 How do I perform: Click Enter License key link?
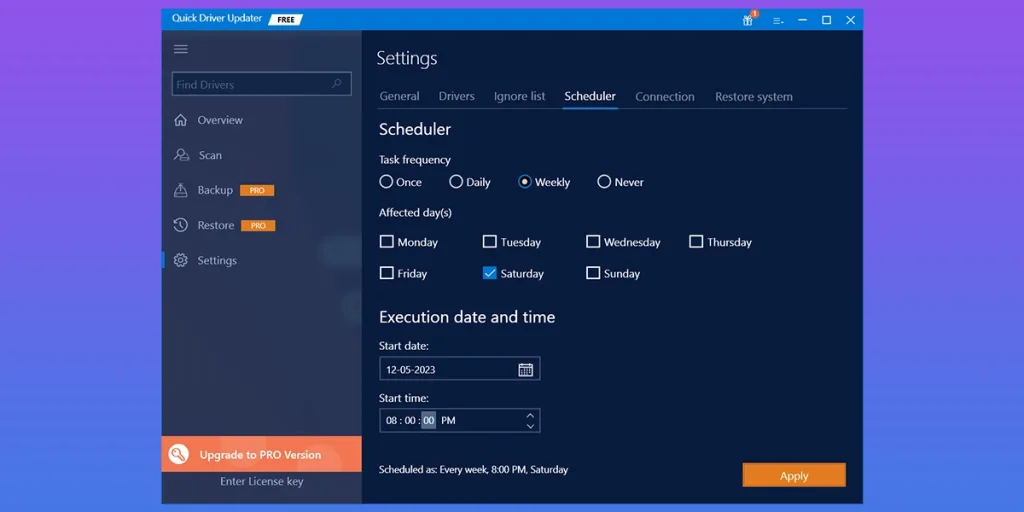[261, 481]
